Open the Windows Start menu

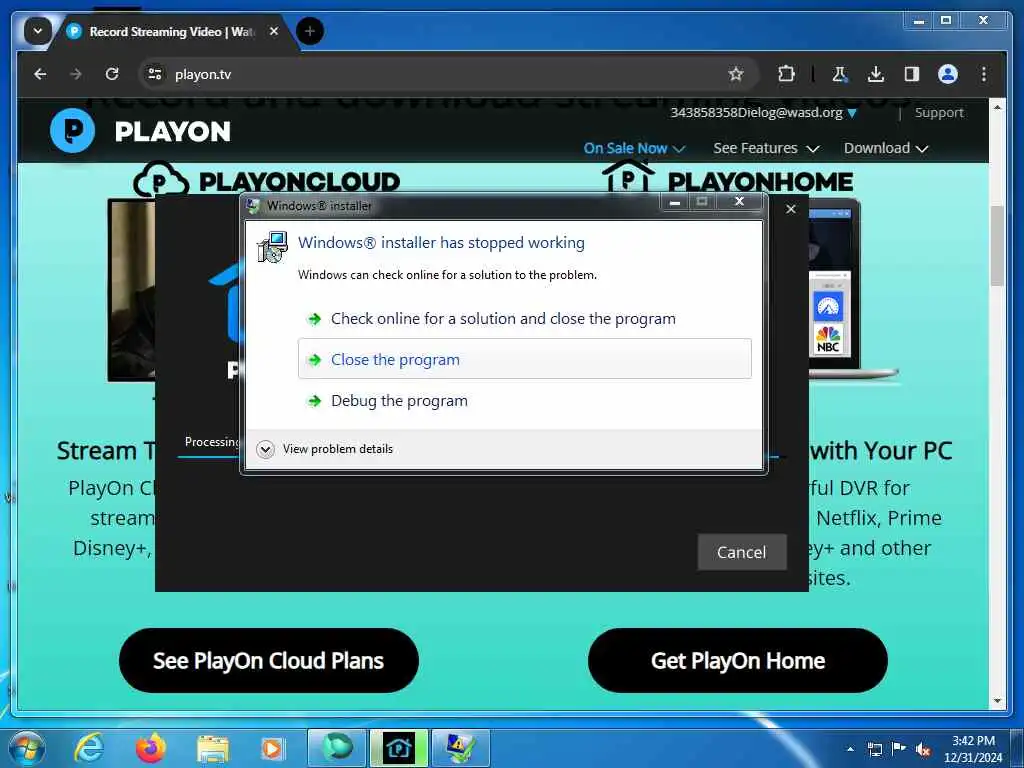26,748
